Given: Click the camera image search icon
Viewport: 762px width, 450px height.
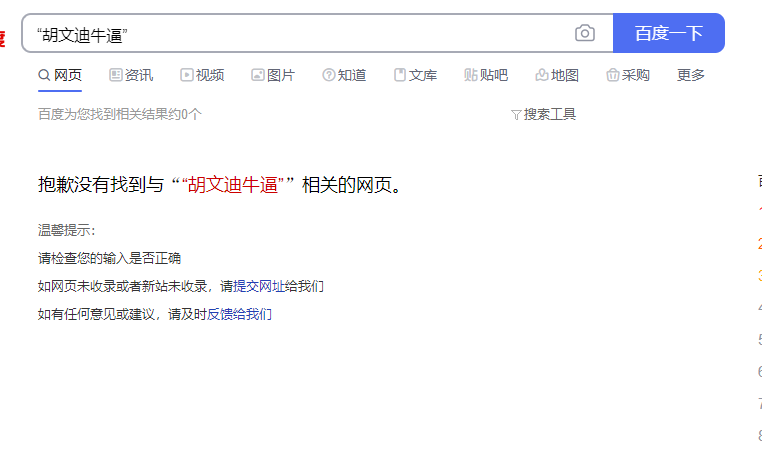Looking at the screenshot, I should coord(585,33).
